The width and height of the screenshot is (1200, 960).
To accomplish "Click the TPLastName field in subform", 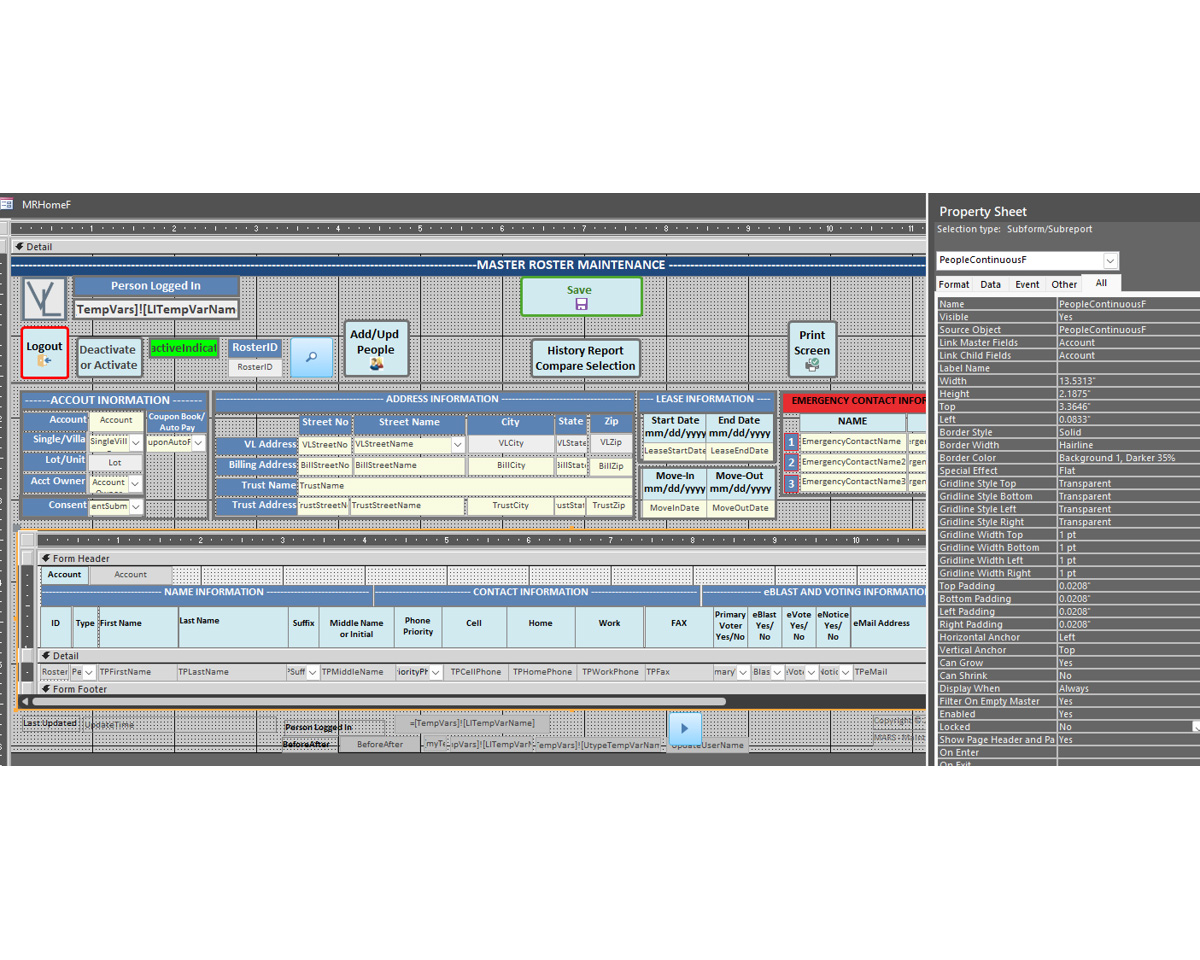I will (x=231, y=672).
